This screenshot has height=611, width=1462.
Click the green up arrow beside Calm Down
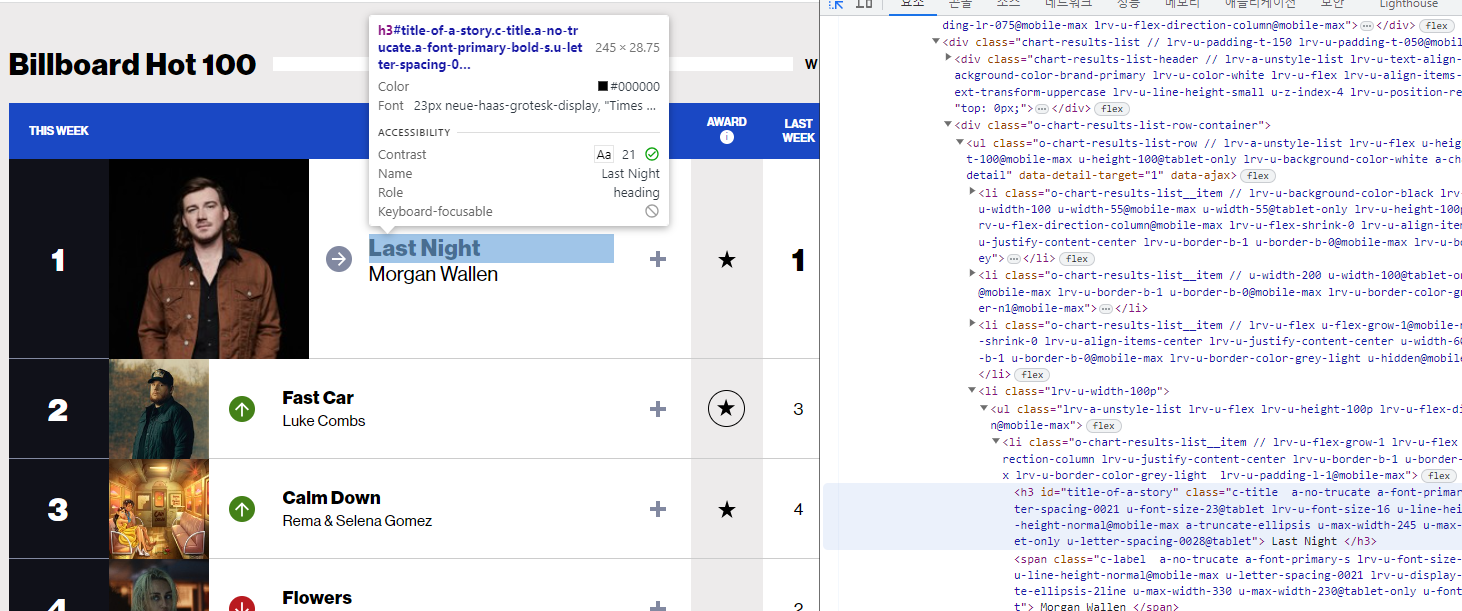pyautogui.click(x=242, y=509)
